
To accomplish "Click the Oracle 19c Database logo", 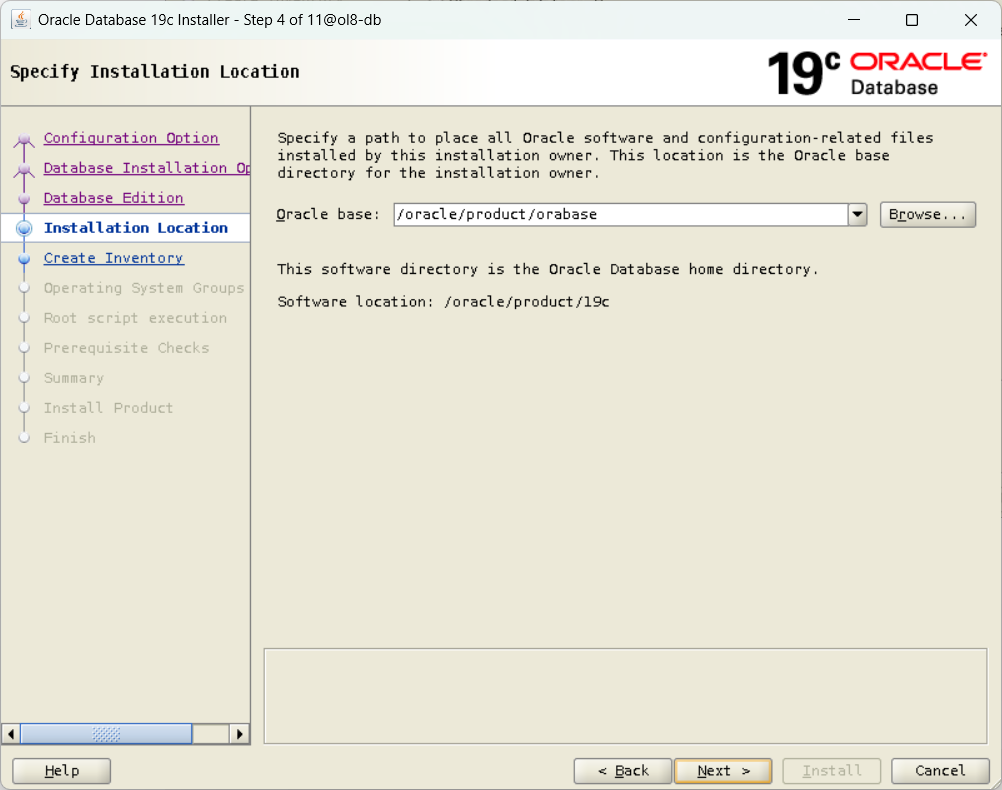I will coord(877,74).
